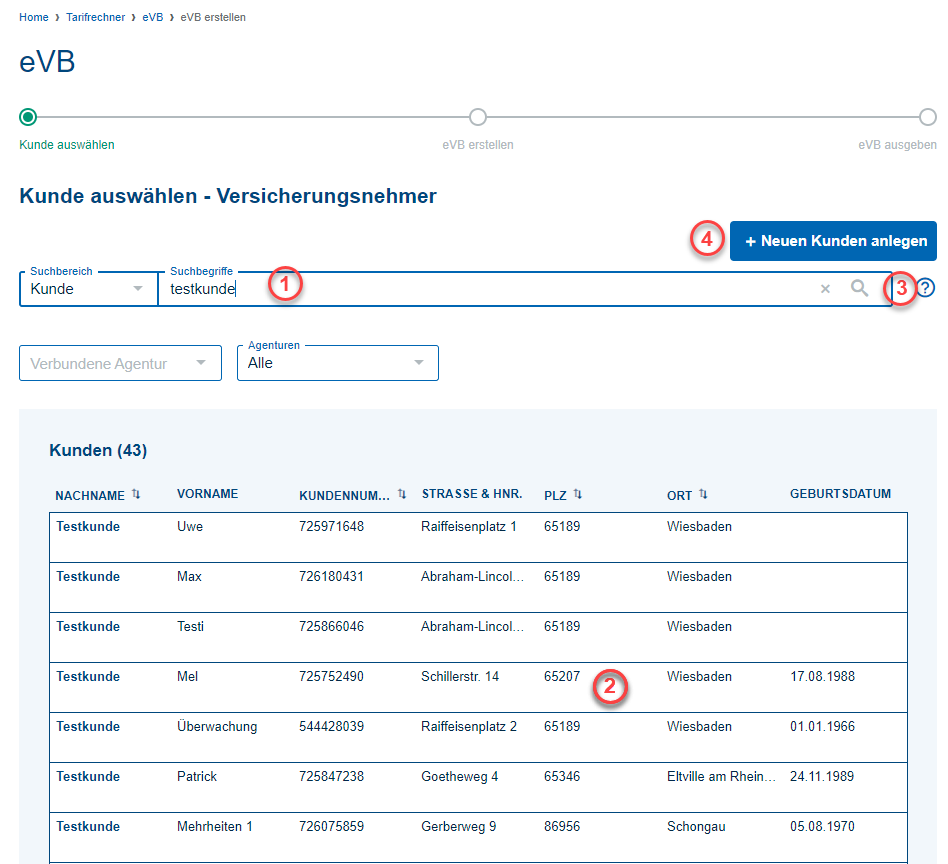Sort customers by Nachname column arrows
This screenshot has width=948, height=864.
(136, 494)
